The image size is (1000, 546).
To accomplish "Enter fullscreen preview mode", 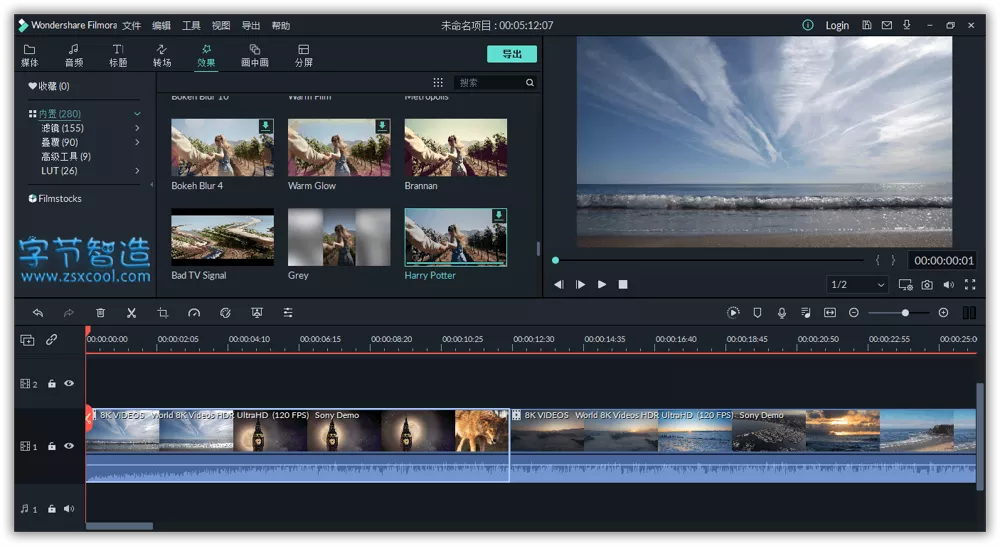I will pyautogui.click(x=969, y=285).
